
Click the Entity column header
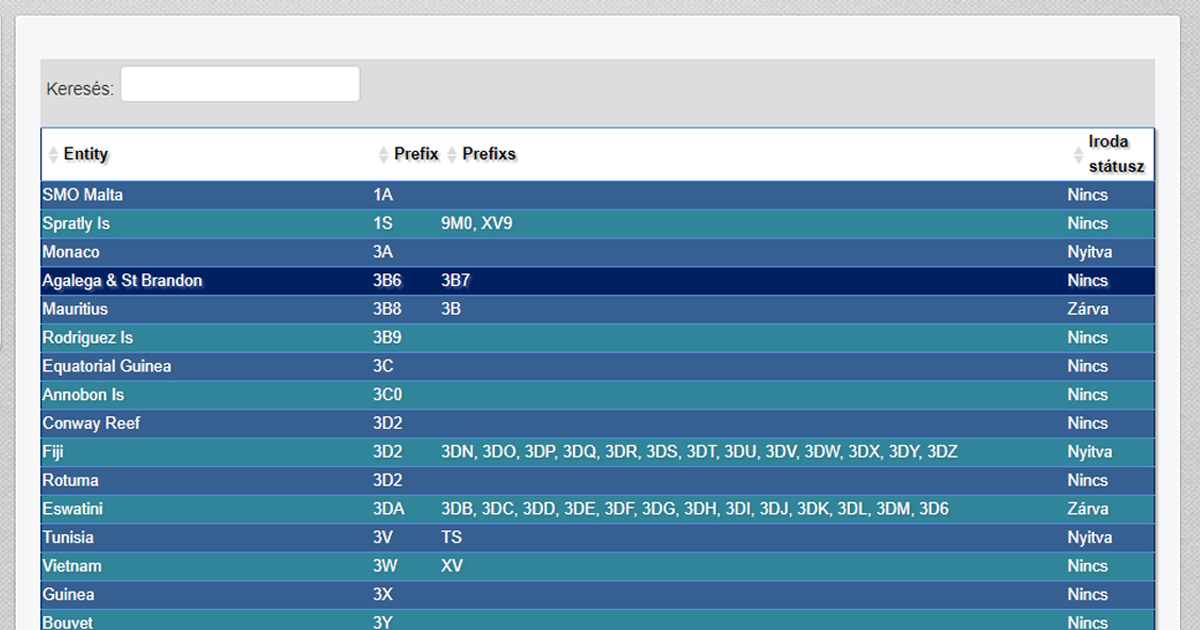click(x=84, y=154)
